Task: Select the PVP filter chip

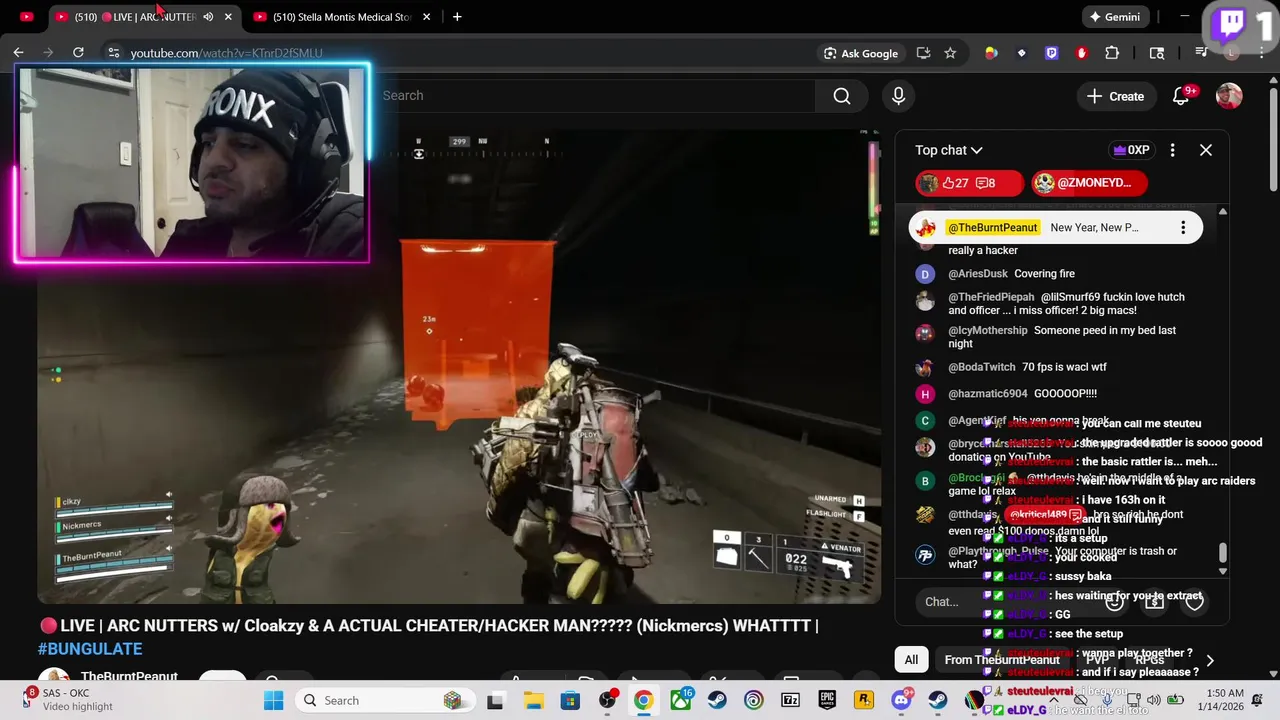Action: pyautogui.click(x=1097, y=660)
